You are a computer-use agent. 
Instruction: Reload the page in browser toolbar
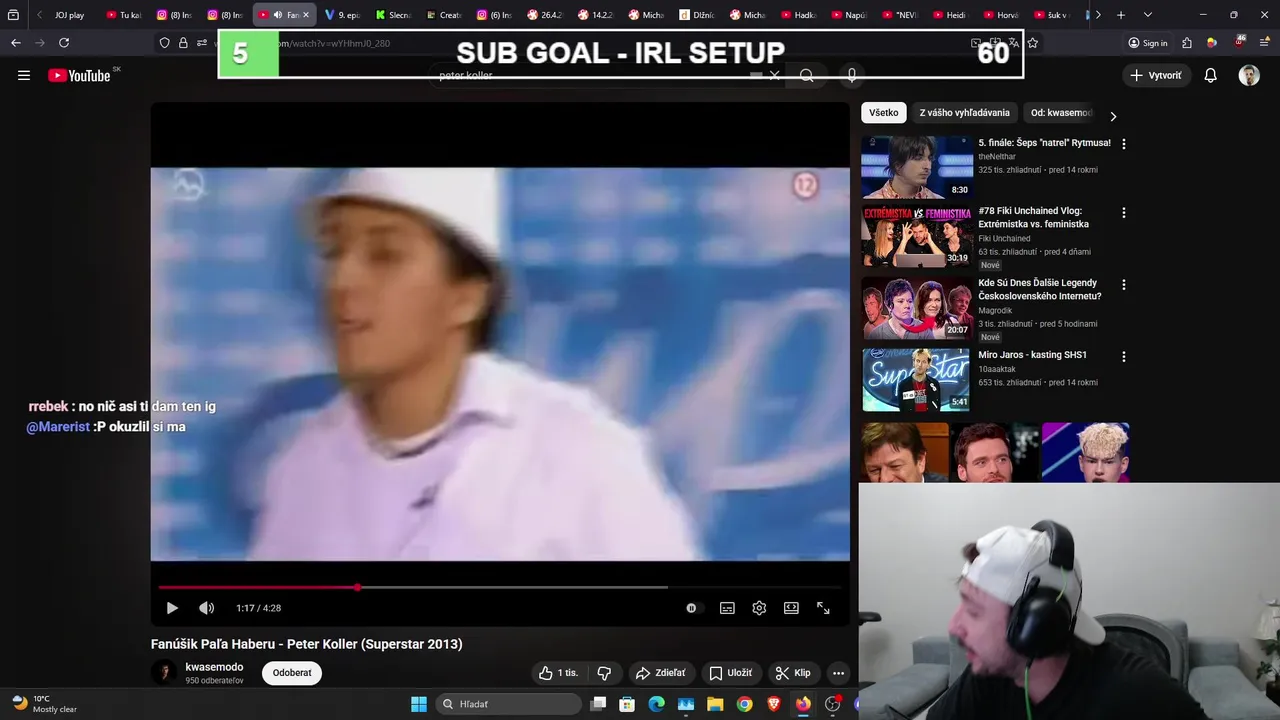click(x=64, y=43)
